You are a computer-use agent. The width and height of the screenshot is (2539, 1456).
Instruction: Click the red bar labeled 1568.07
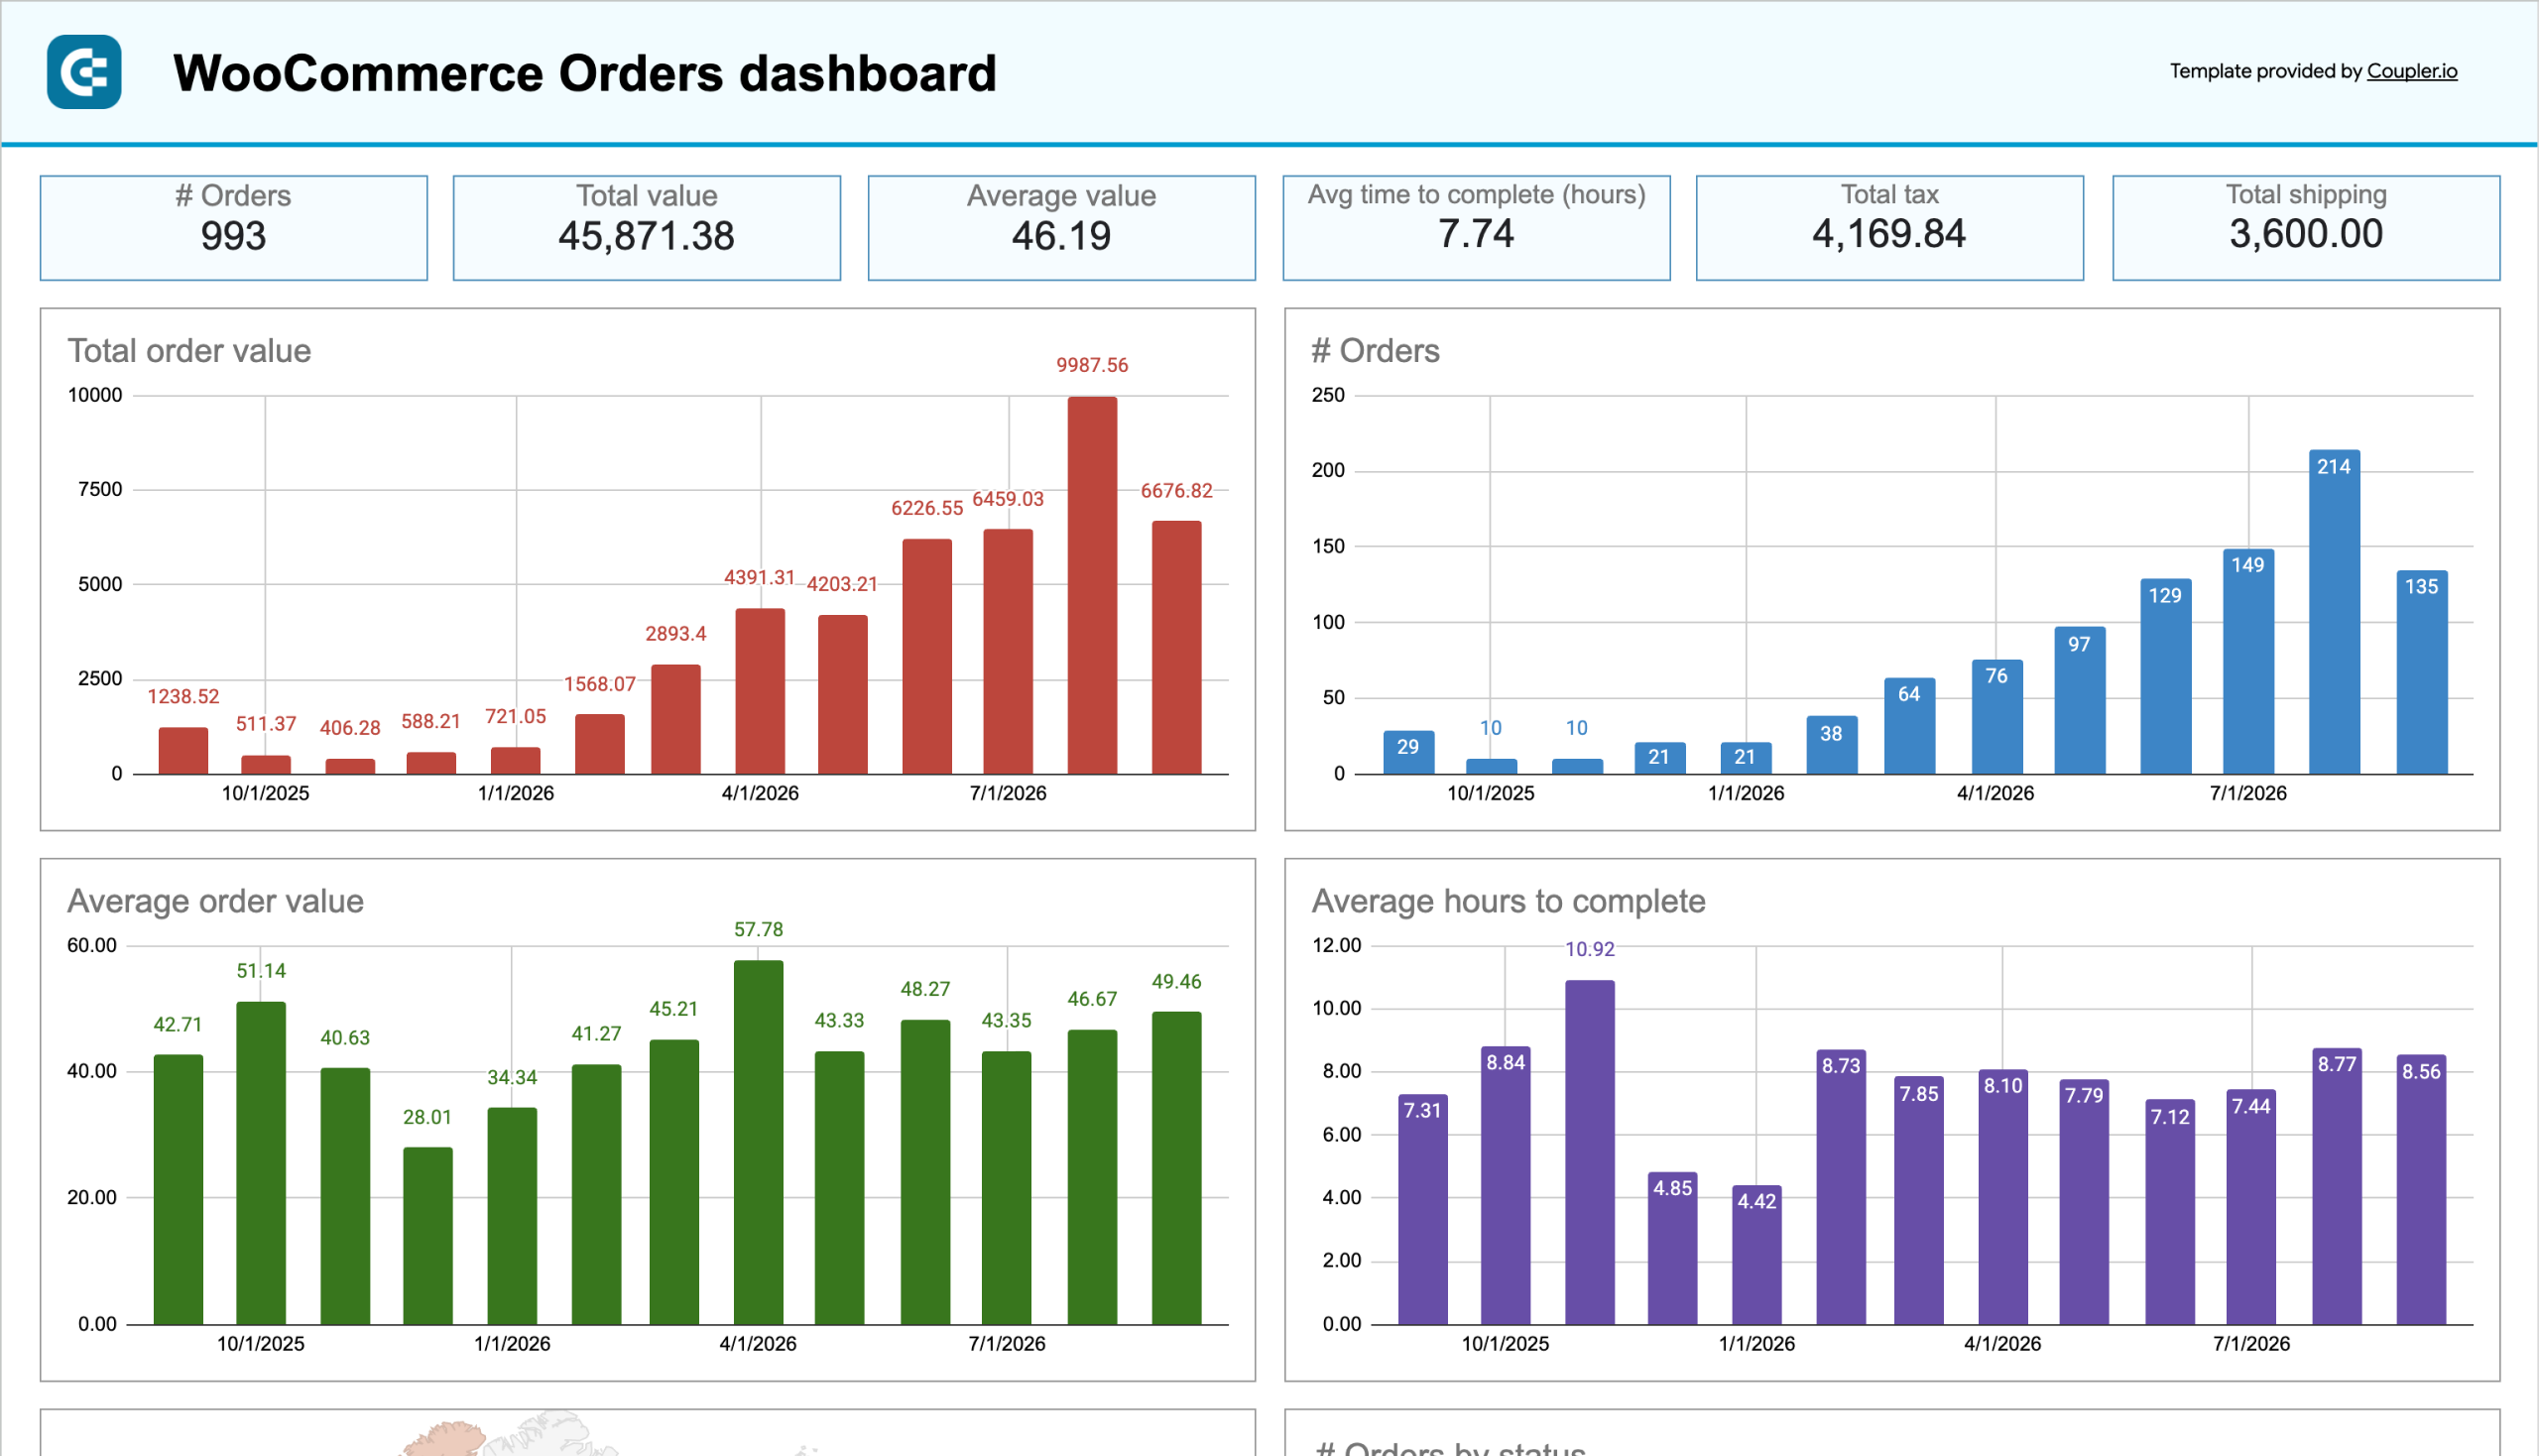click(x=599, y=744)
